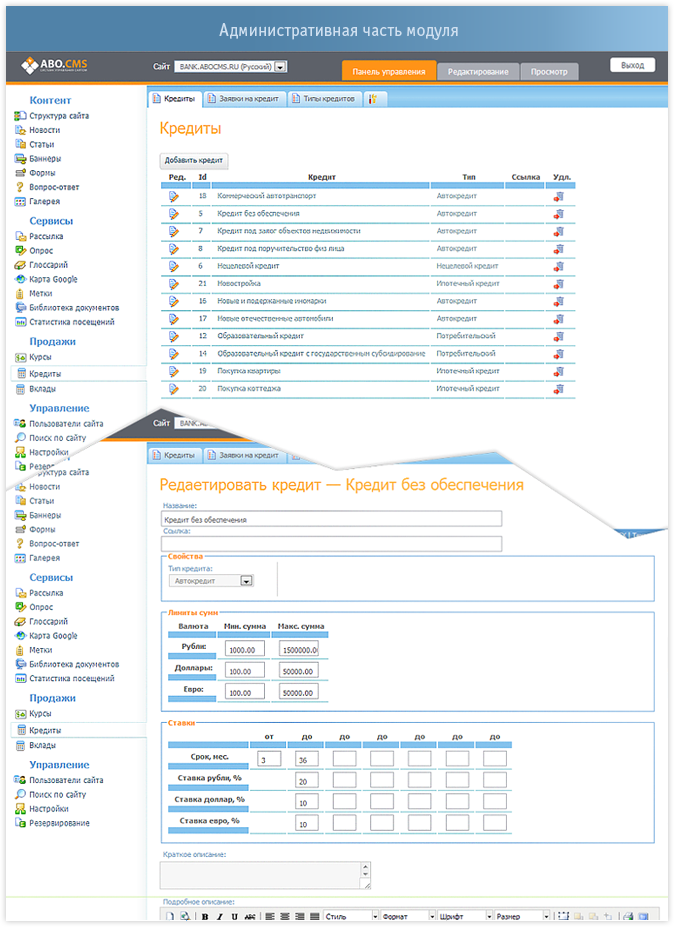Apply italic formatting in description editor

click(x=219, y=916)
